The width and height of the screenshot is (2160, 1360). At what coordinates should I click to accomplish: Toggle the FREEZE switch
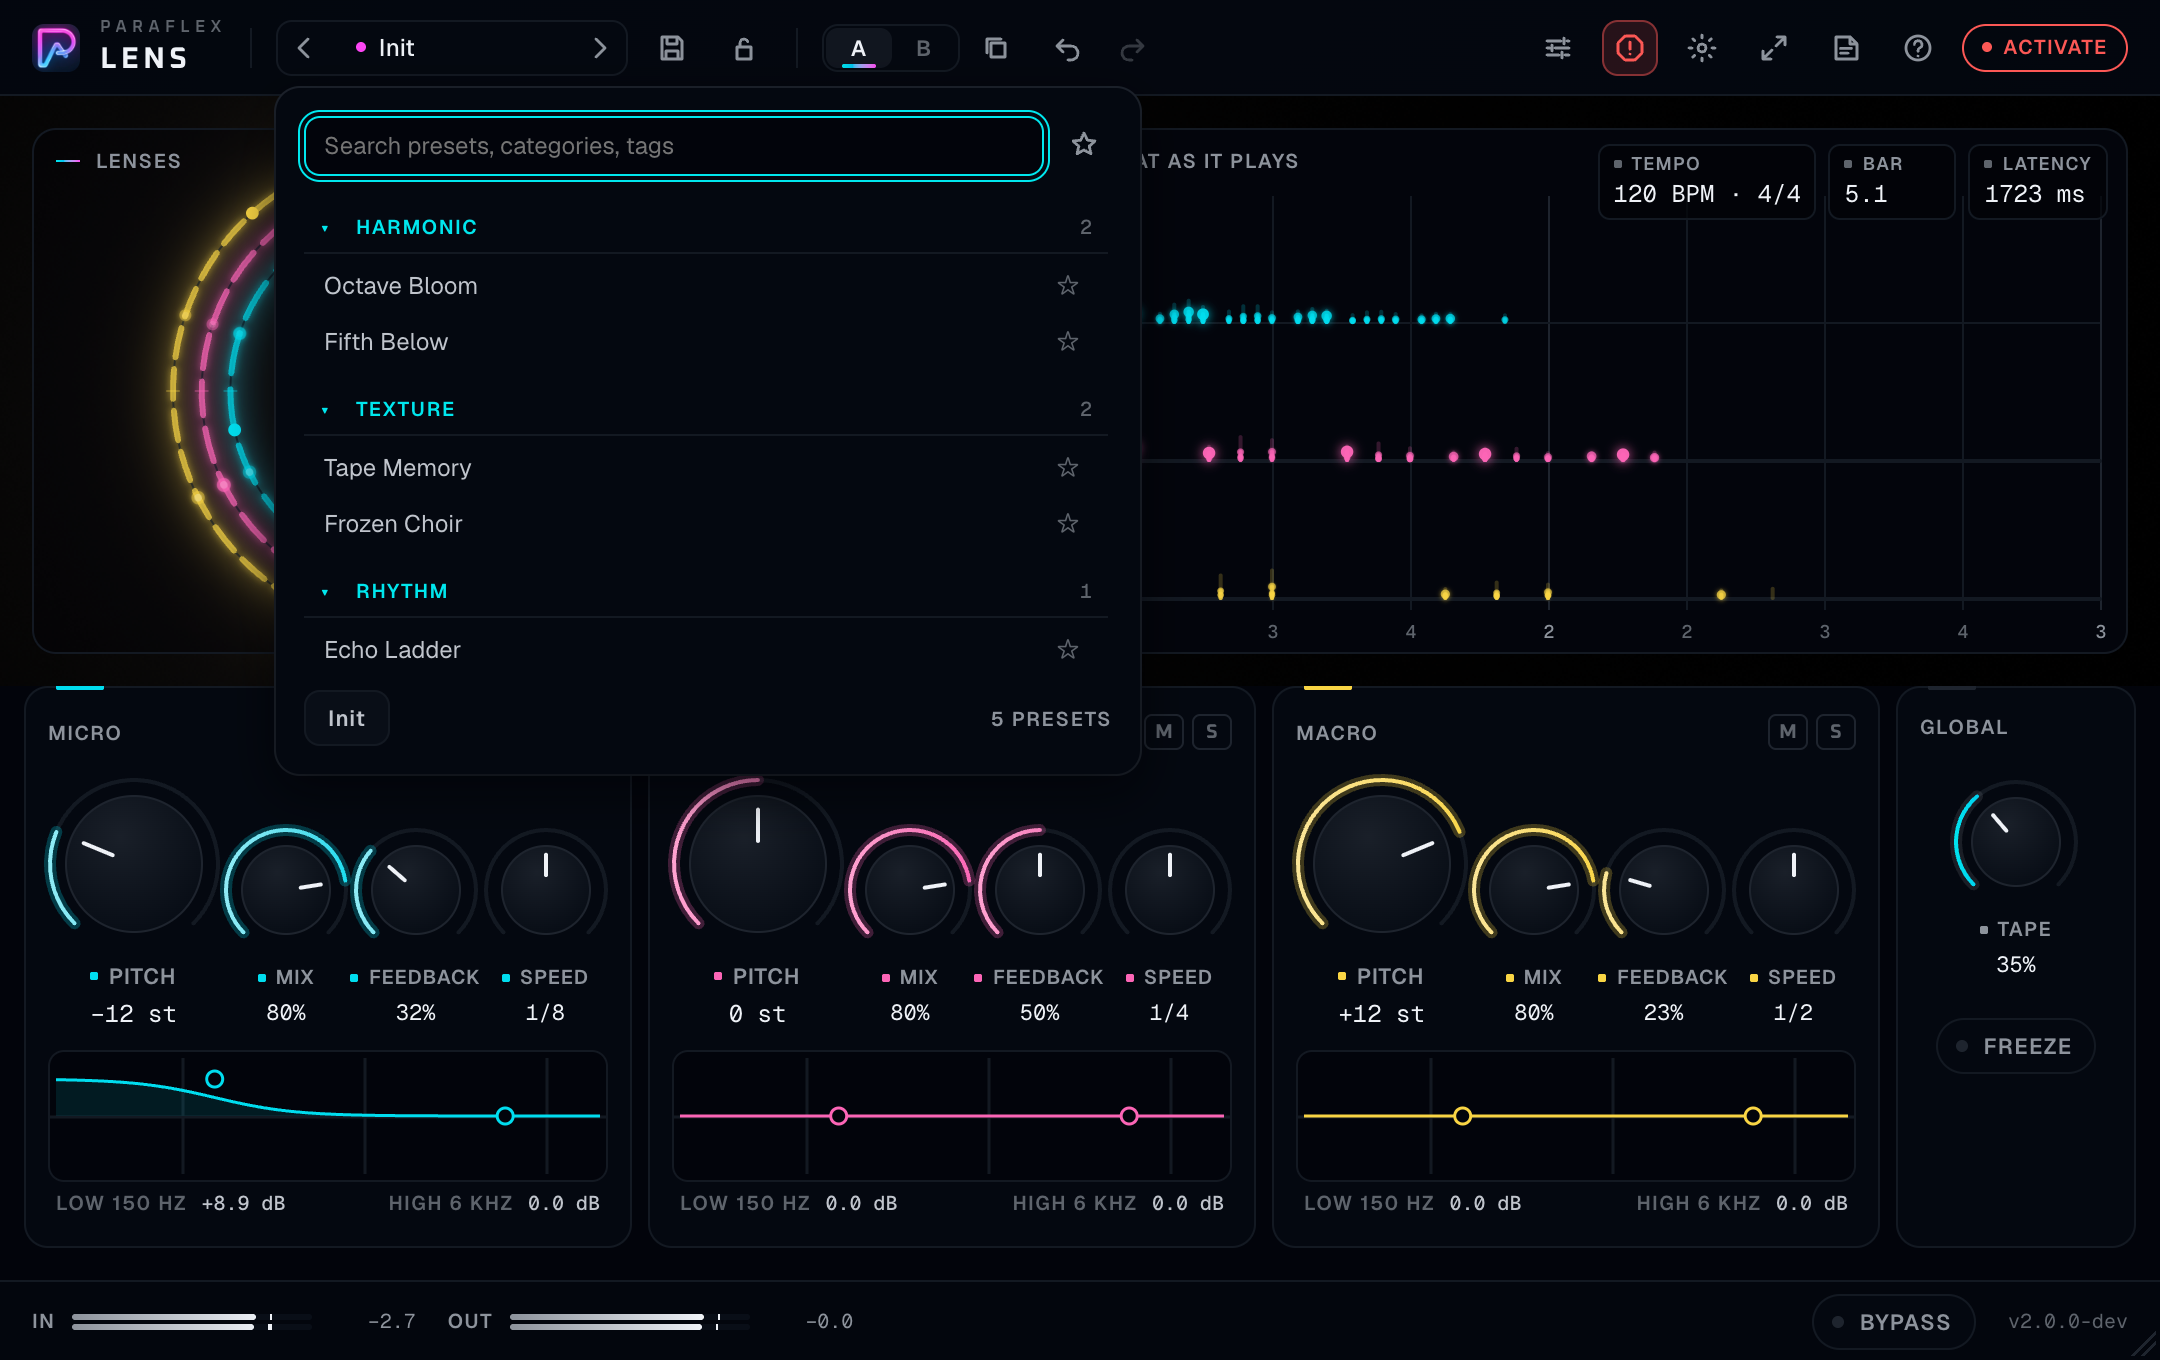[x=2016, y=1046]
